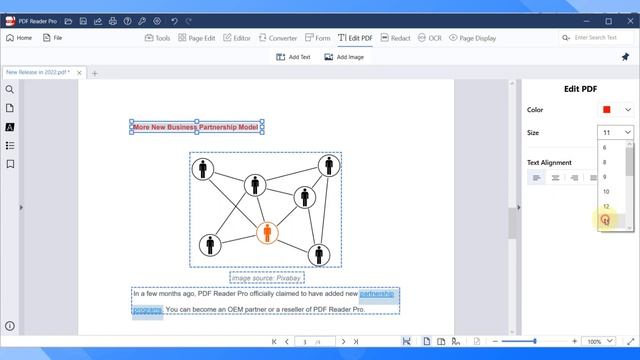
Task: Switch to the Tools tab
Action: [x=157, y=38]
